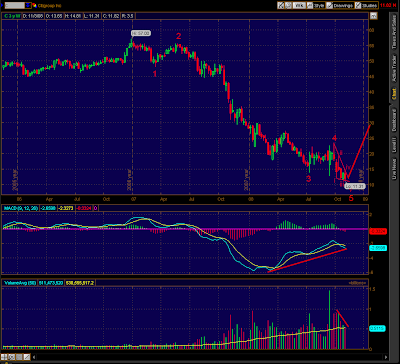
Task: Click the VolumeAvg (50) study label
Action: (20, 283)
